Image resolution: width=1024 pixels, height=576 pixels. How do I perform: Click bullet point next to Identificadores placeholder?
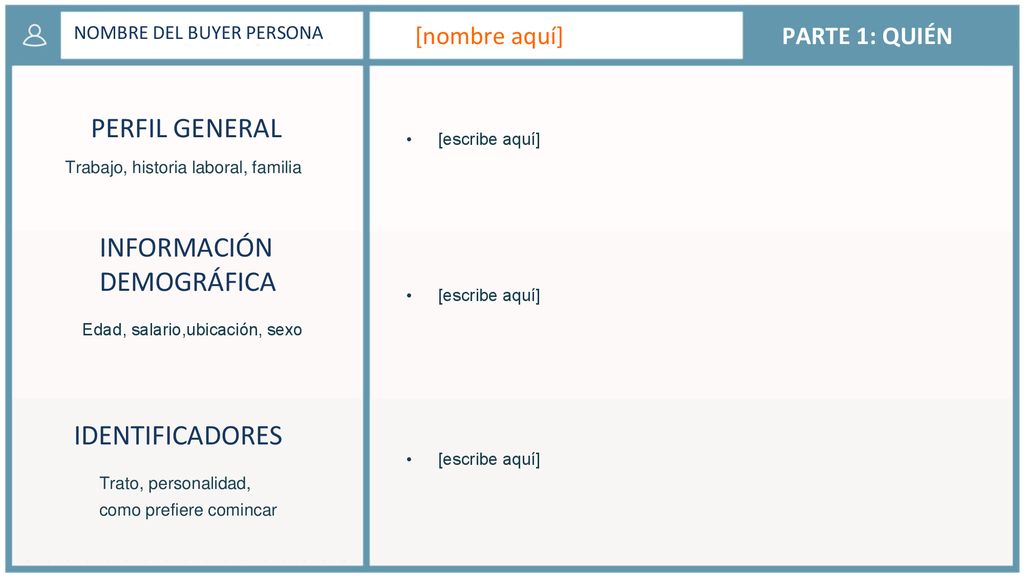[409, 460]
